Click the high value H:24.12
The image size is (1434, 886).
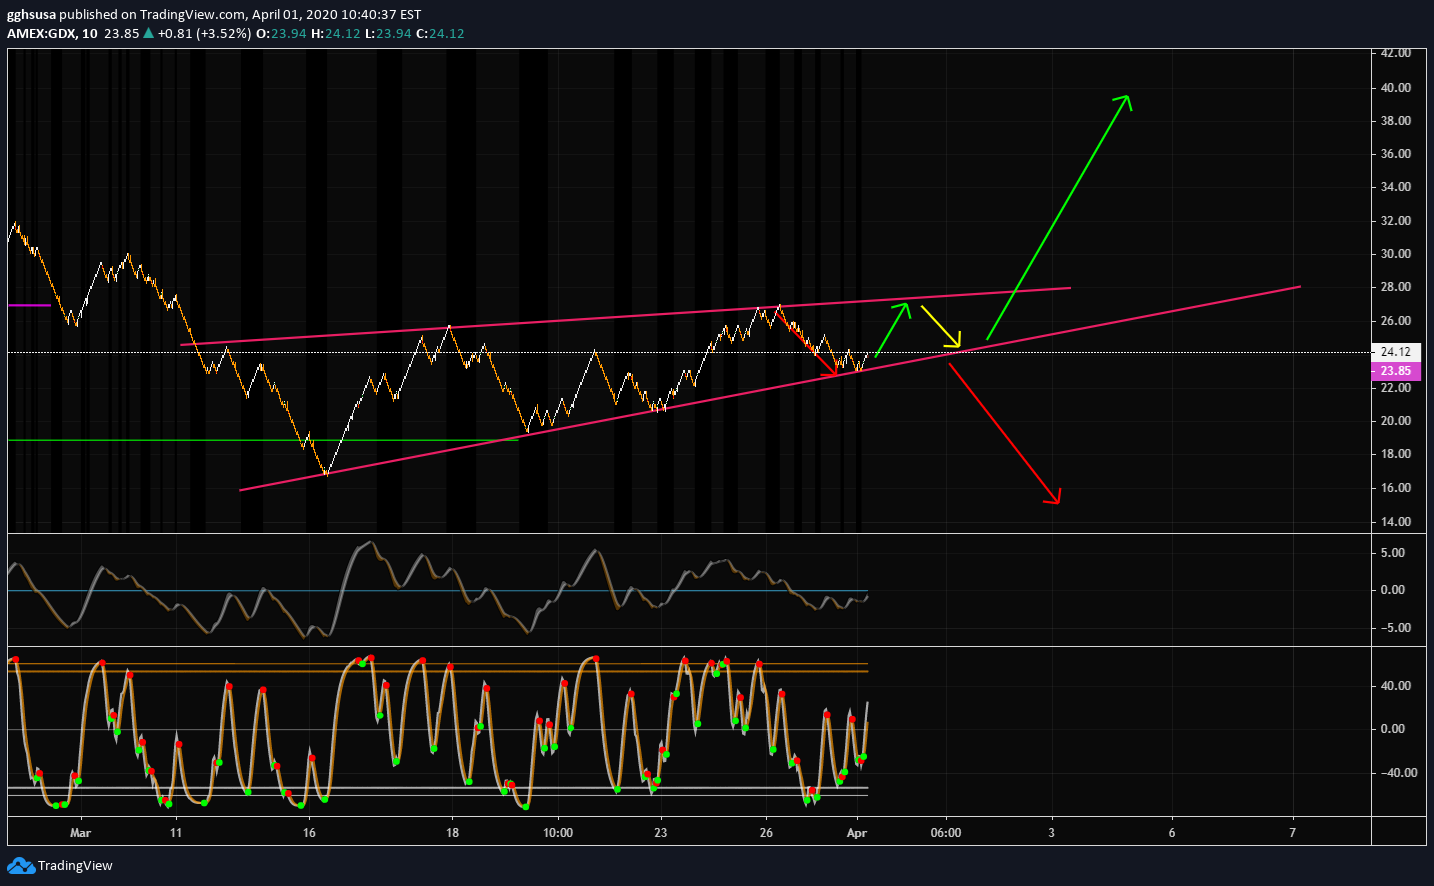[335, 33]
